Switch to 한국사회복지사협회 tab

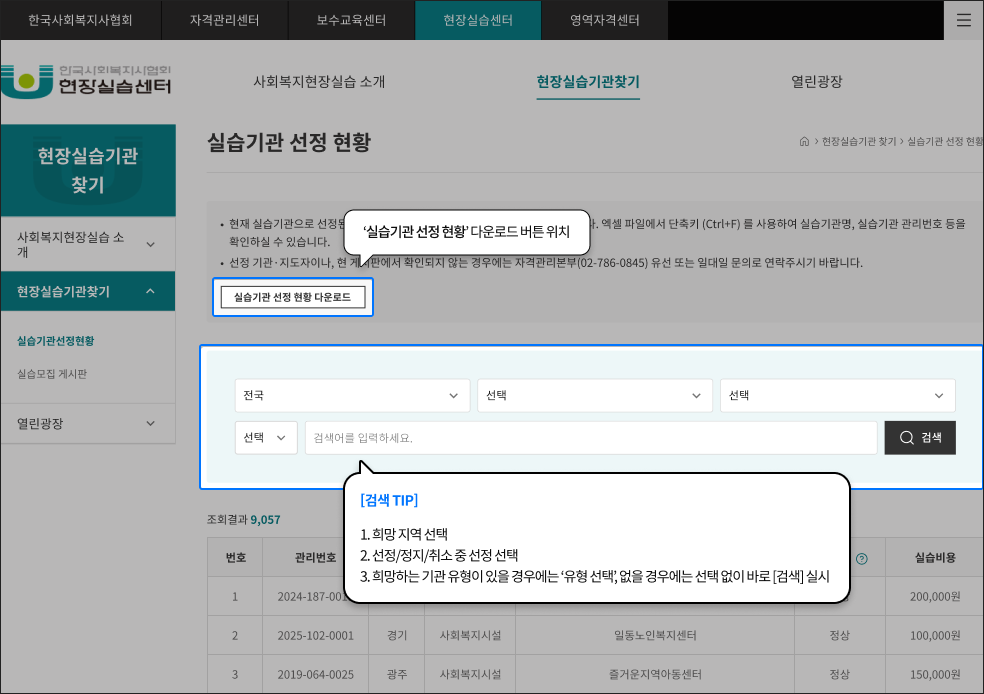click(x=80, y=20)
